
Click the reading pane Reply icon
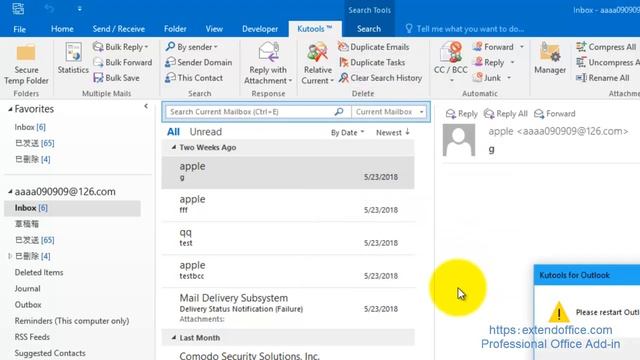pos(451,114)
